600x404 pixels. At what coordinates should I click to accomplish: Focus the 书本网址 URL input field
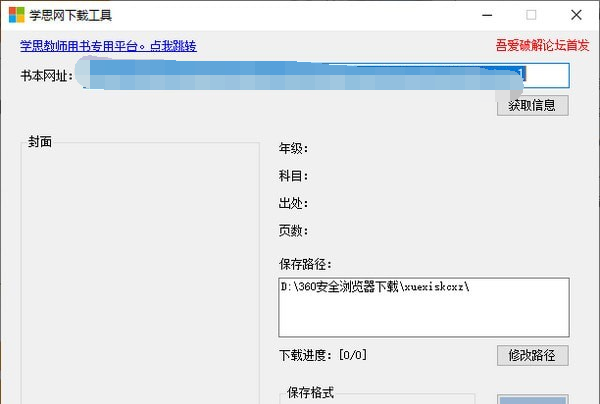coord(324,75)
